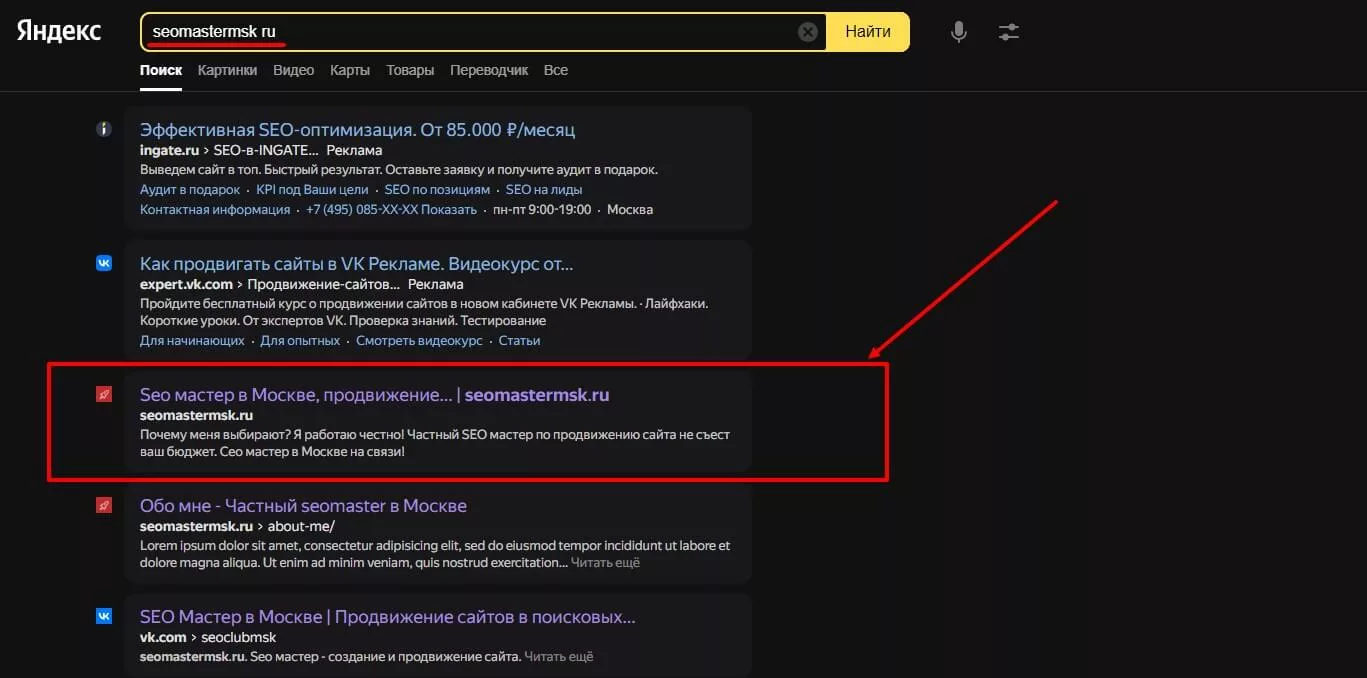The image size is (1367, 678).
Task: Open the Все tab
Action: [556, 70]
